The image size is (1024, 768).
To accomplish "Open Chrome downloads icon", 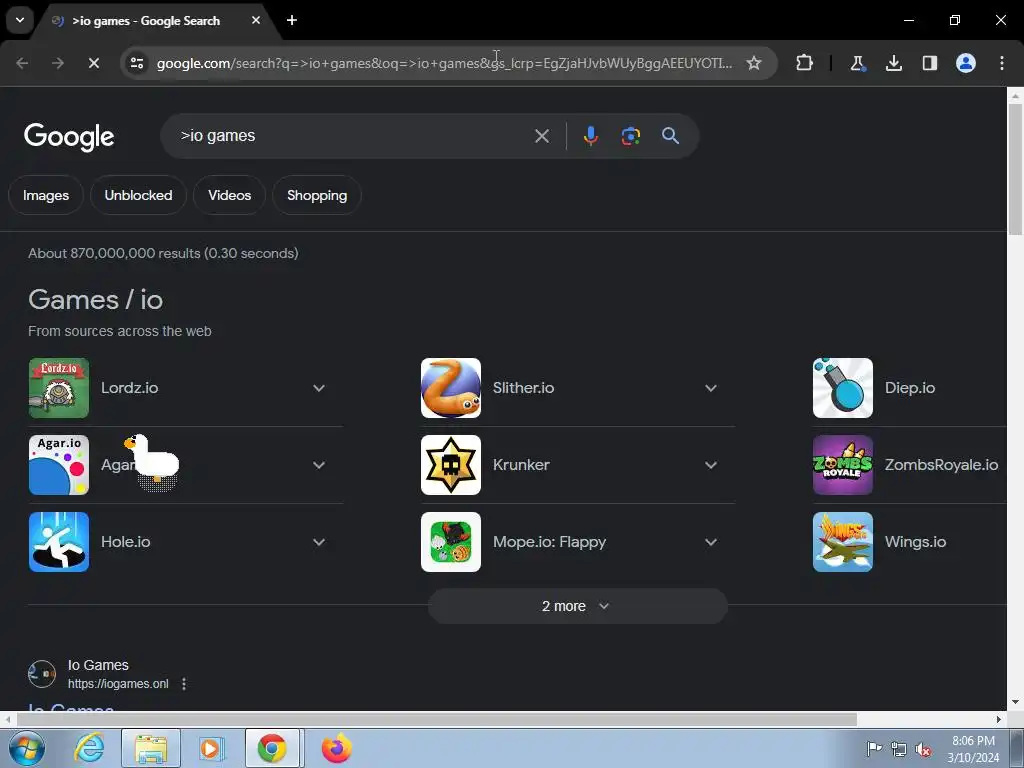I will (893, 63).
